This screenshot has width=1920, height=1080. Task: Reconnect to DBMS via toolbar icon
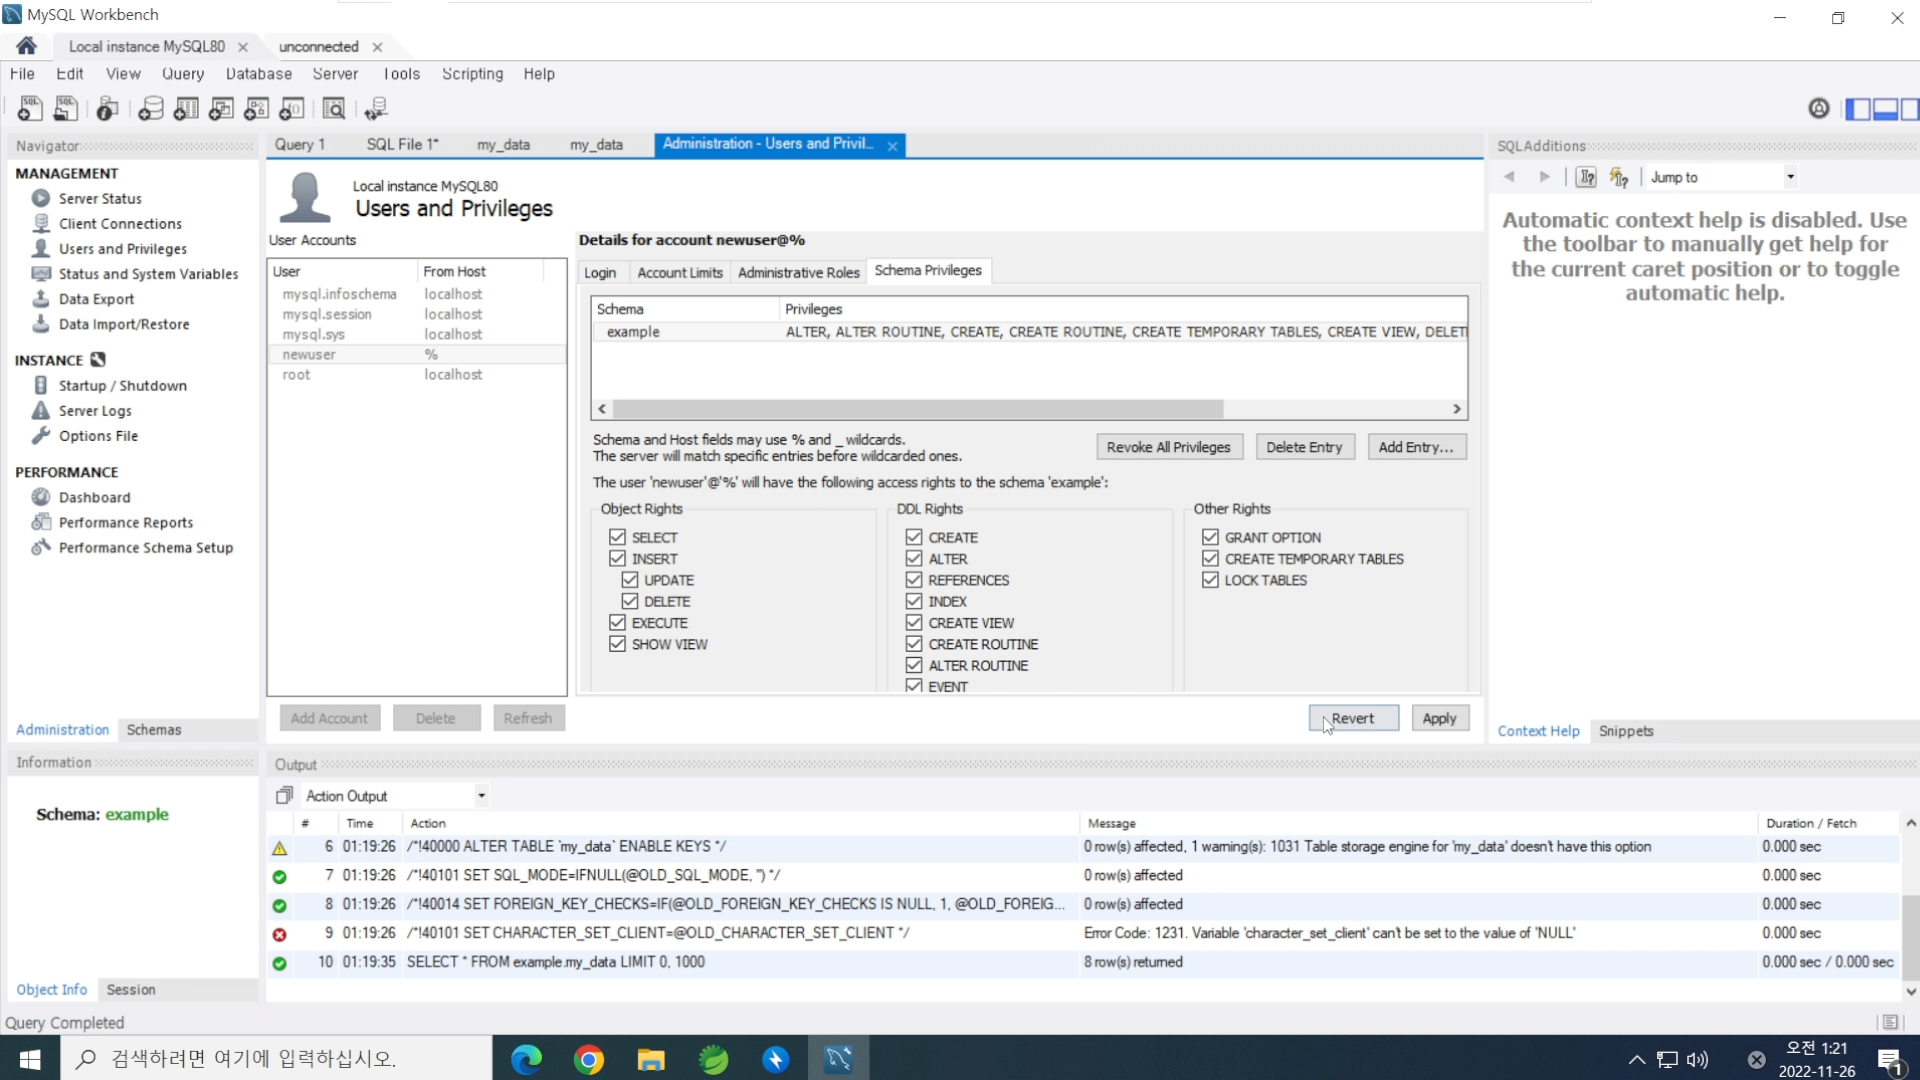[377, 108]
